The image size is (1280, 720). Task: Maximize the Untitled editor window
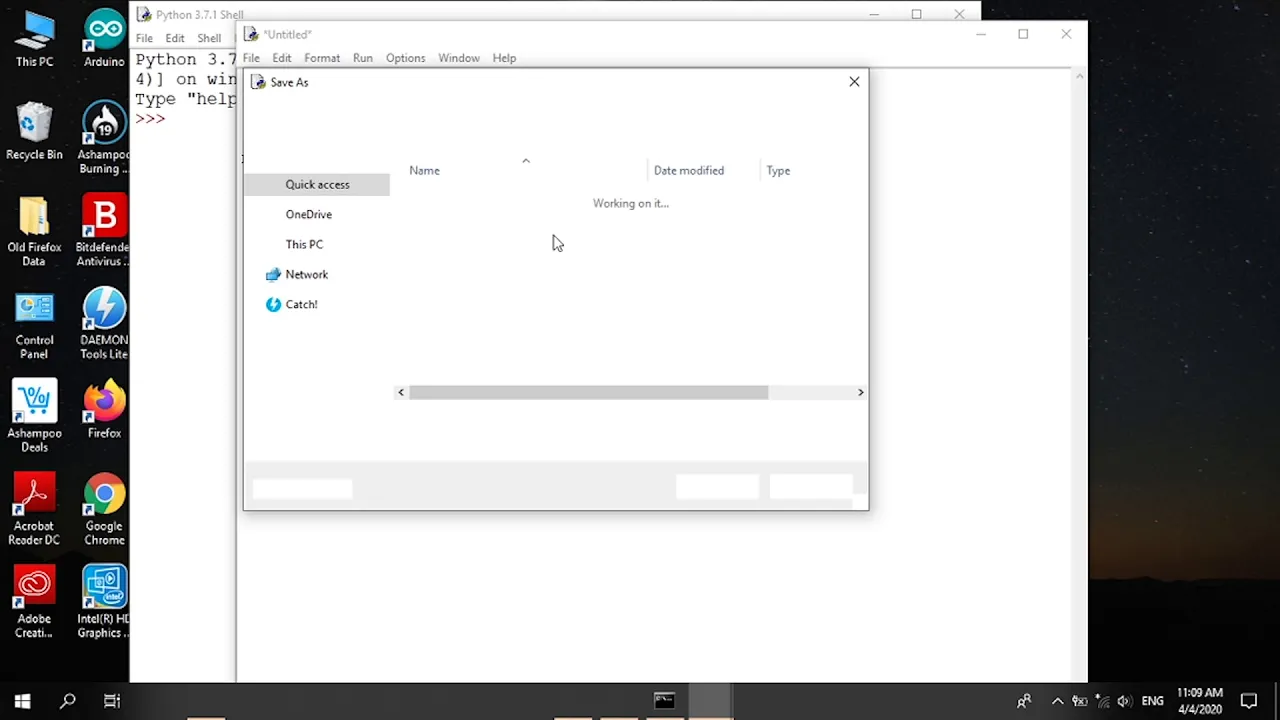click(1023, 34)
